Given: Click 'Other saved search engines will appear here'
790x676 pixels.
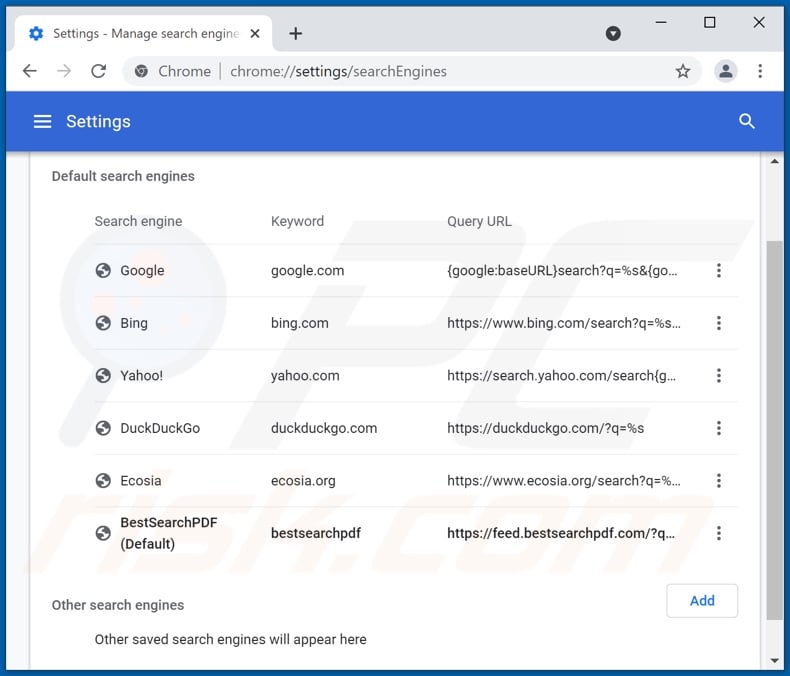Looking at the screenshot, I should coord(230,639).
